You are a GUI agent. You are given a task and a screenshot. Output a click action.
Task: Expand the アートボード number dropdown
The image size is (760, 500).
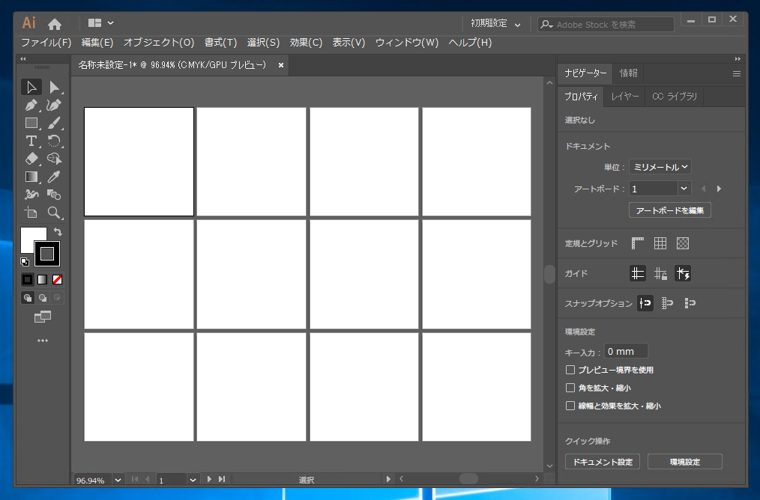tap(684, 188)
